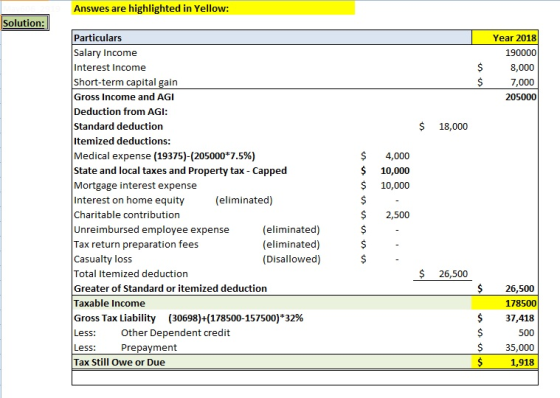Click the 'Interest on home equity' label
The image size is (560, 398).
[129, 200]
